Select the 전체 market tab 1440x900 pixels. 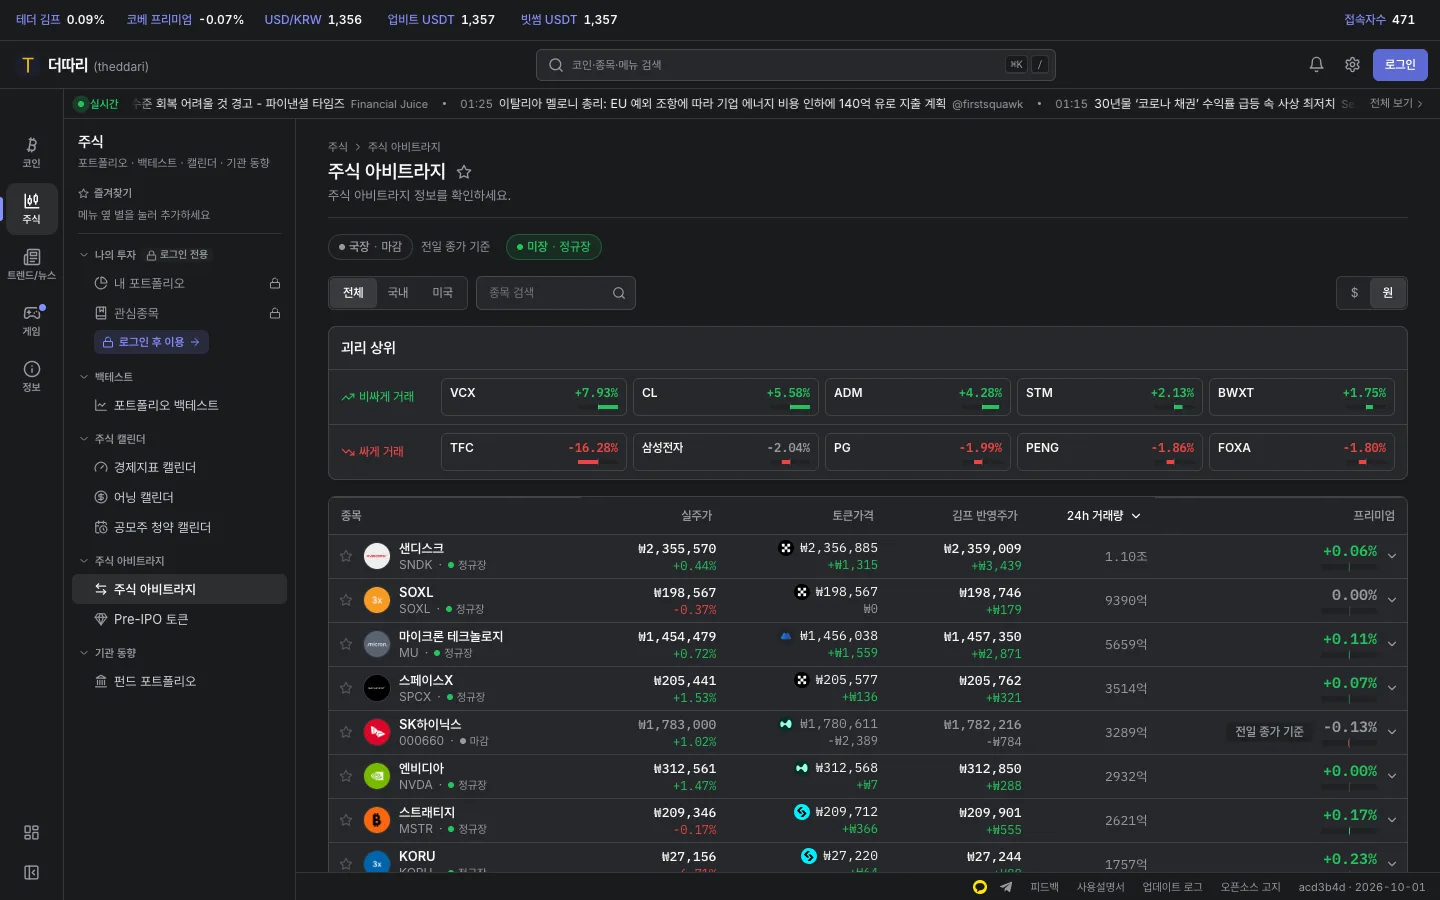(353, 293)
